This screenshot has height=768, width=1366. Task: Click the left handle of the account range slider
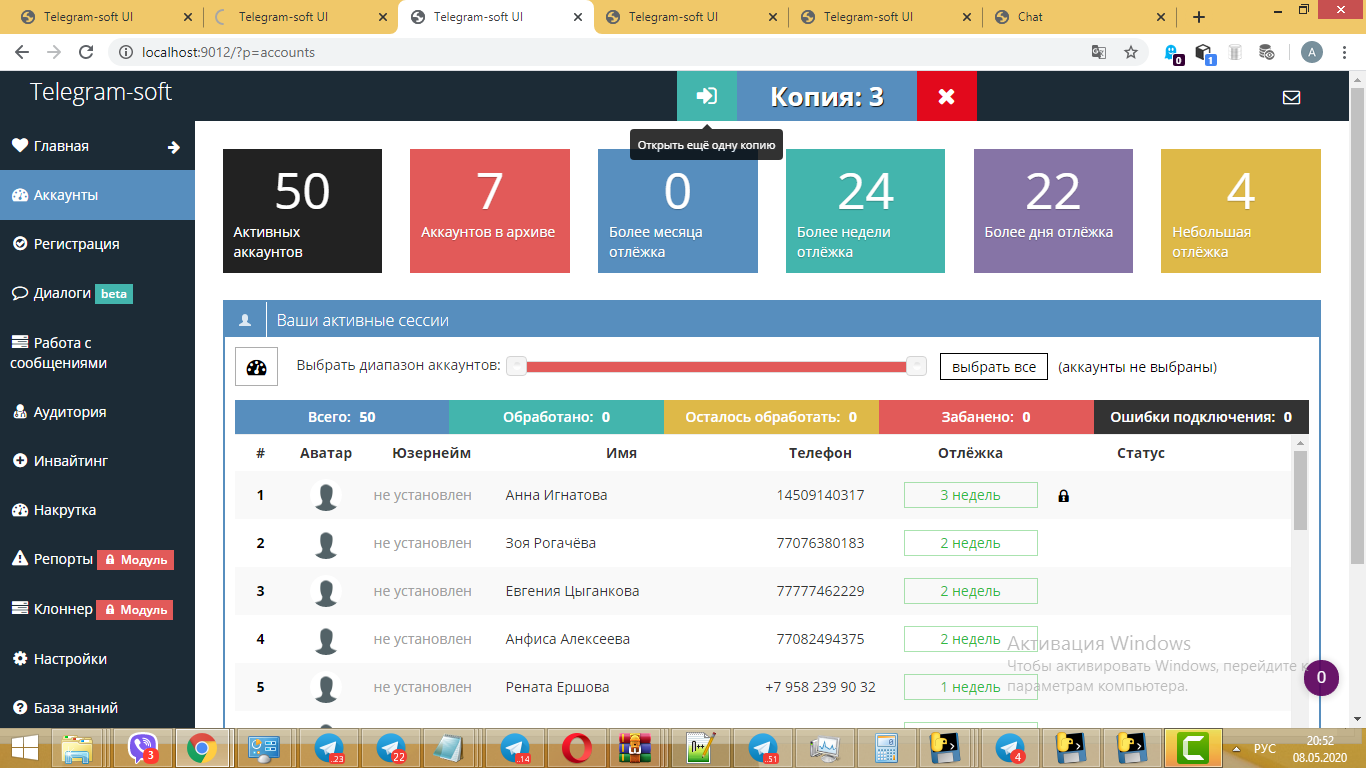coord(516,366)
